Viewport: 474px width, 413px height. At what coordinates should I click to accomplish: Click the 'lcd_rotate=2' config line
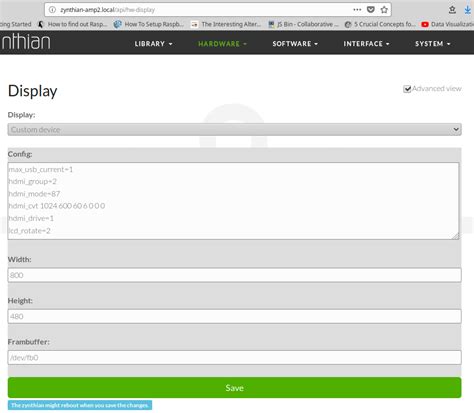tap(29, 231)
